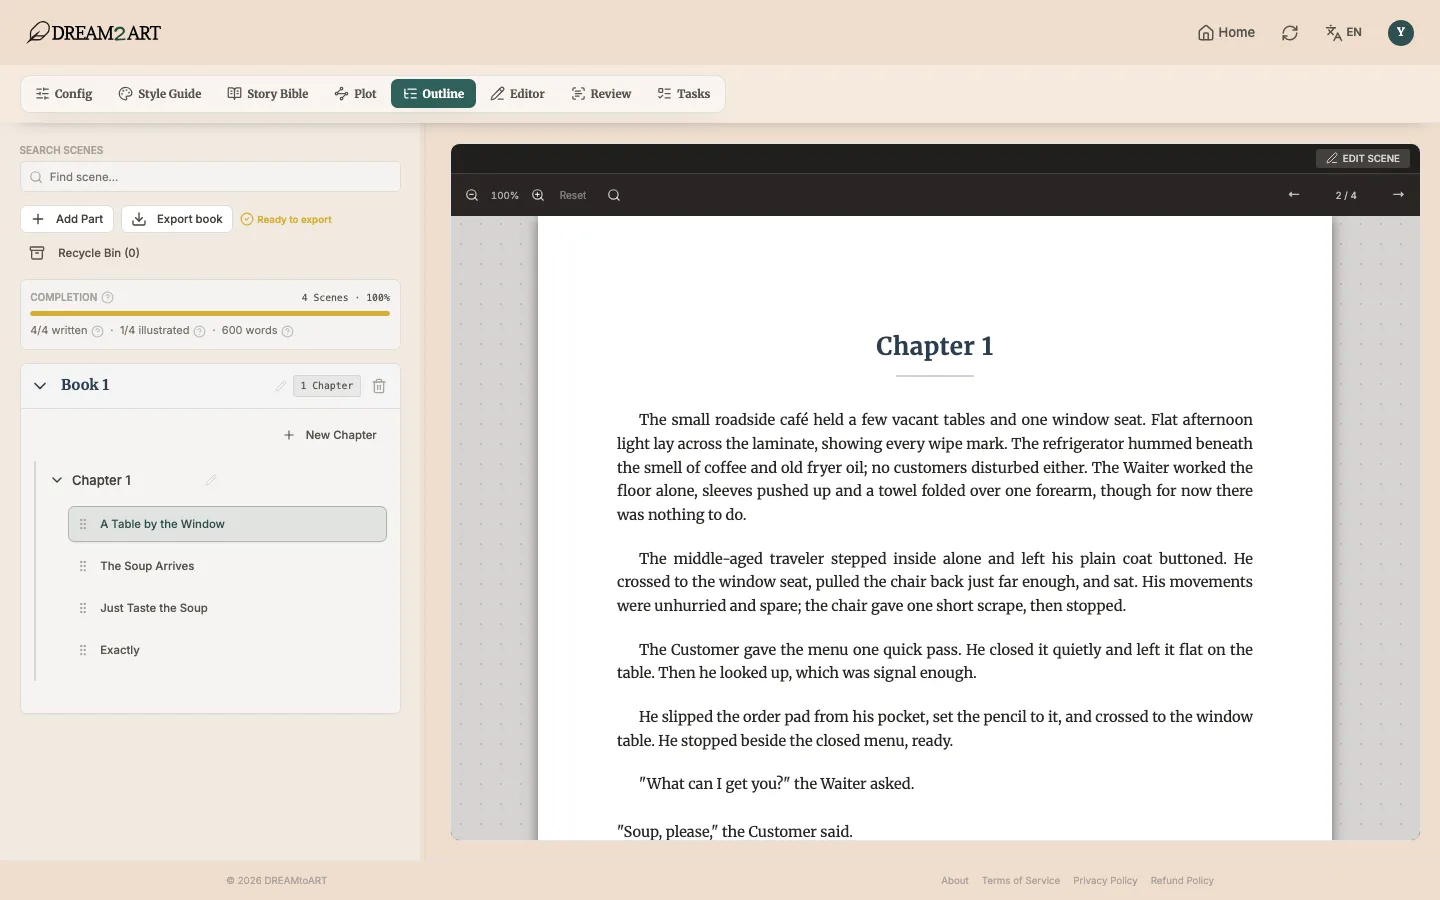Viewport: 1440px width, 900px height.
Task: Zoom in the page preview
Action: point(538,195)
